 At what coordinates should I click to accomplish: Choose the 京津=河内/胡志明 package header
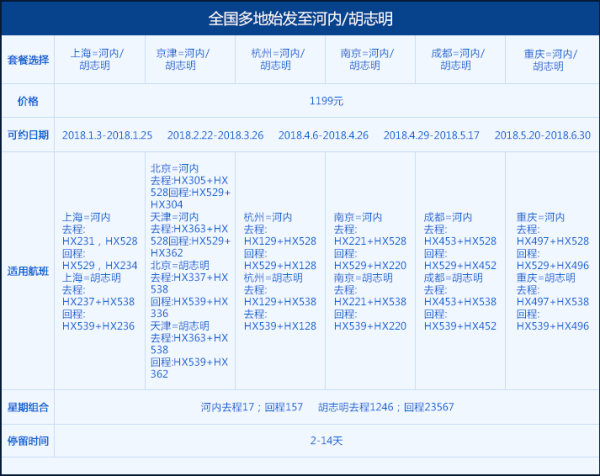183,59
